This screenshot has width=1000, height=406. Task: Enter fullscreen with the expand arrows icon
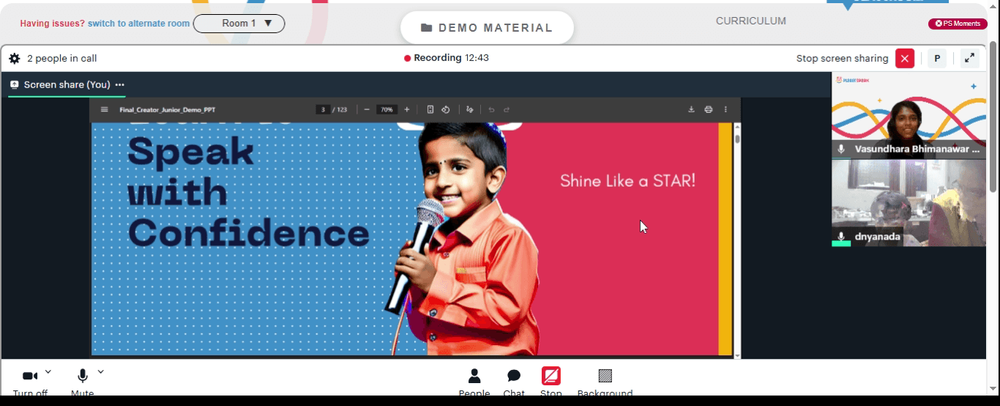coord(969,58)
